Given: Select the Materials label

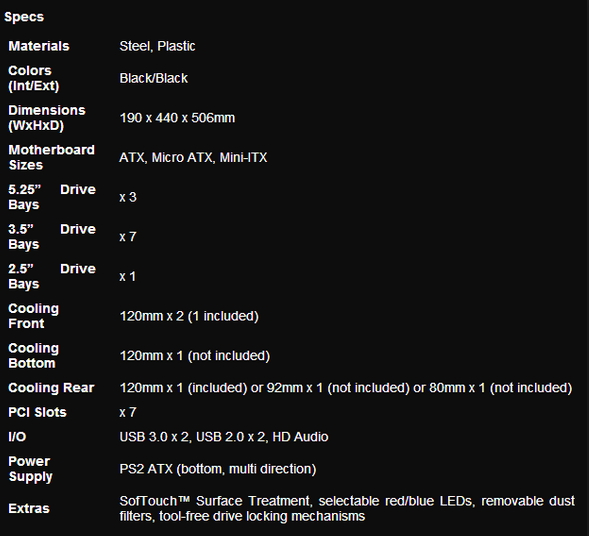Looking at the screenshot, I should click(x=39, y=46).
